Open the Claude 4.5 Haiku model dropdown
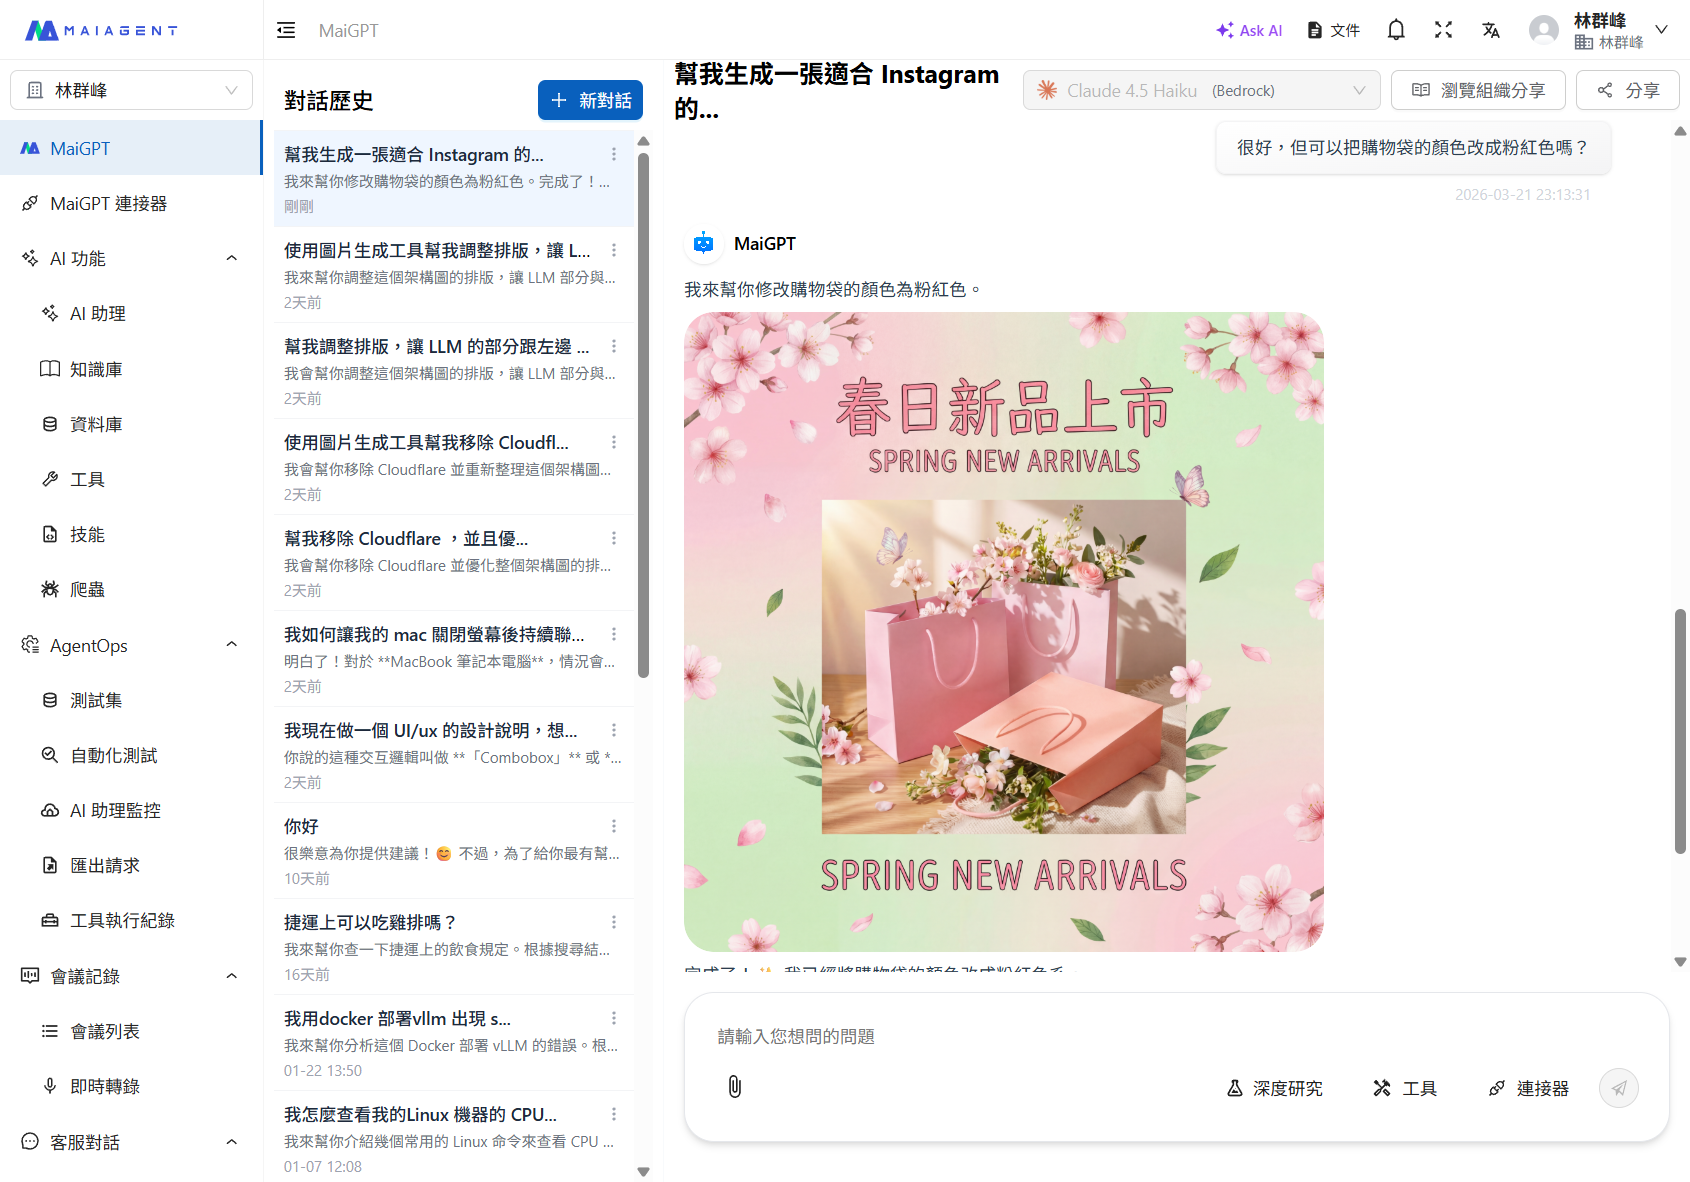 [x=1200, y=90]
